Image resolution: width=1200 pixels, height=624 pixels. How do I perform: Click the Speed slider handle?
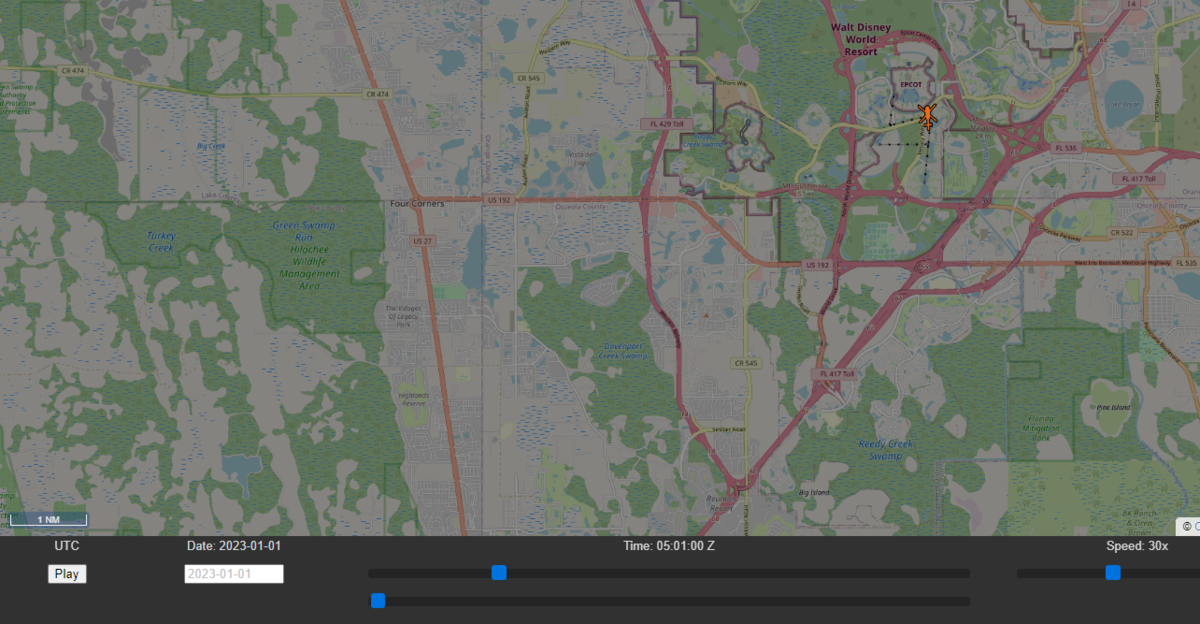[x=1113, y=573]
